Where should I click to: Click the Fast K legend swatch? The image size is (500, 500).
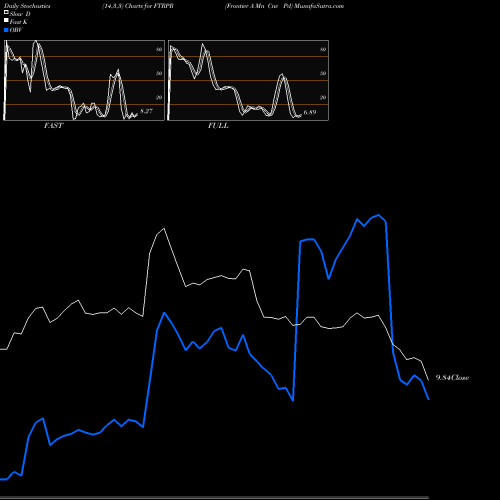6,20
